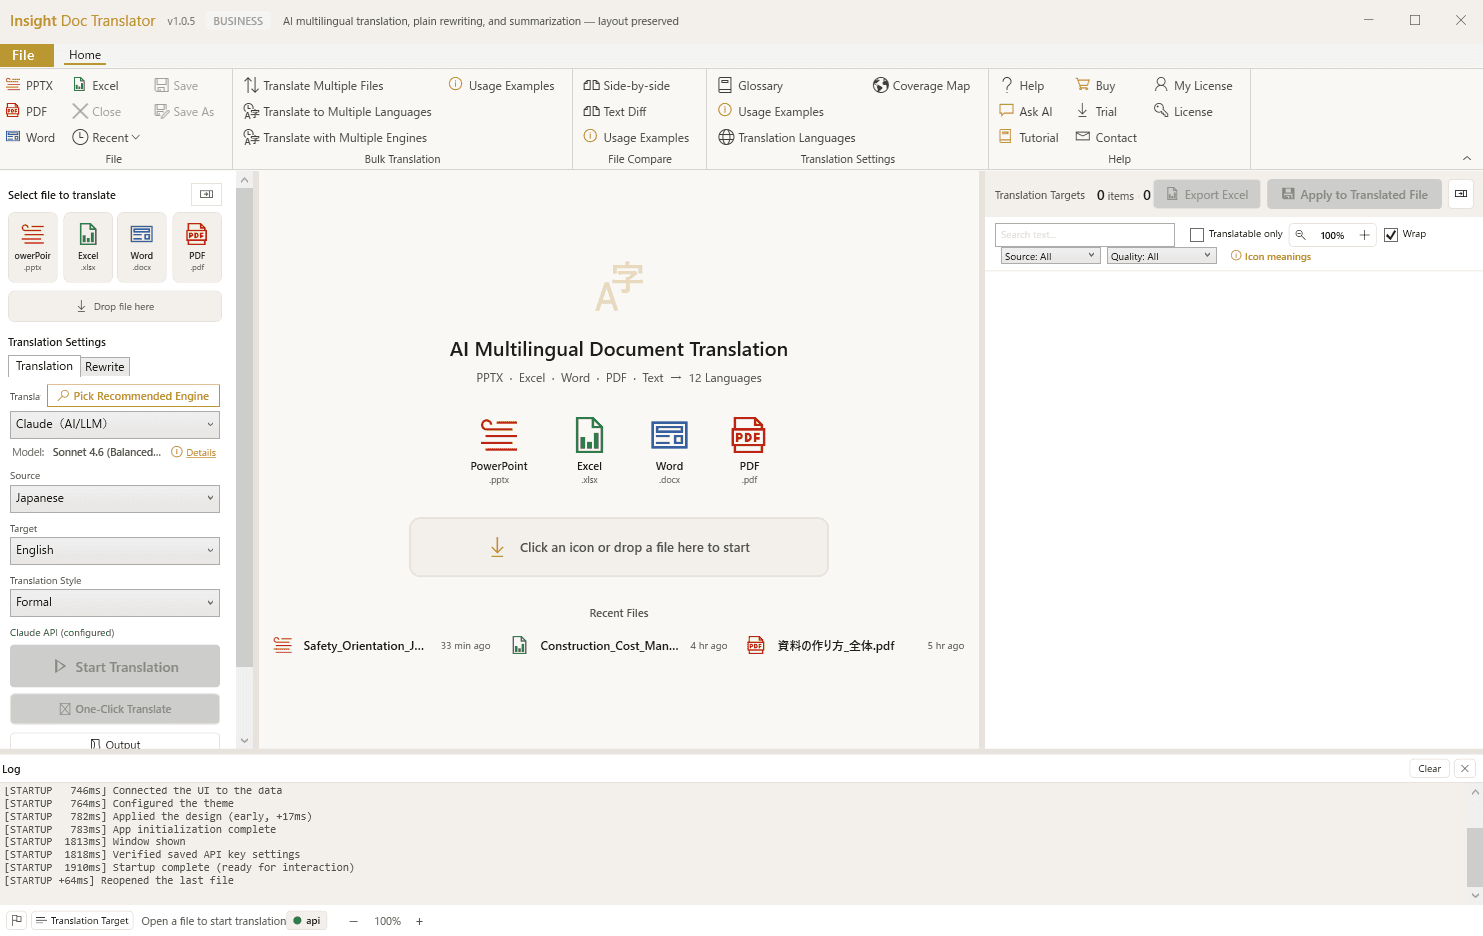This screenshot has height=936, width=1483.
Task: Open recent file 資料の作り方_全体.pdf
Action: click(x=856, y=646)
